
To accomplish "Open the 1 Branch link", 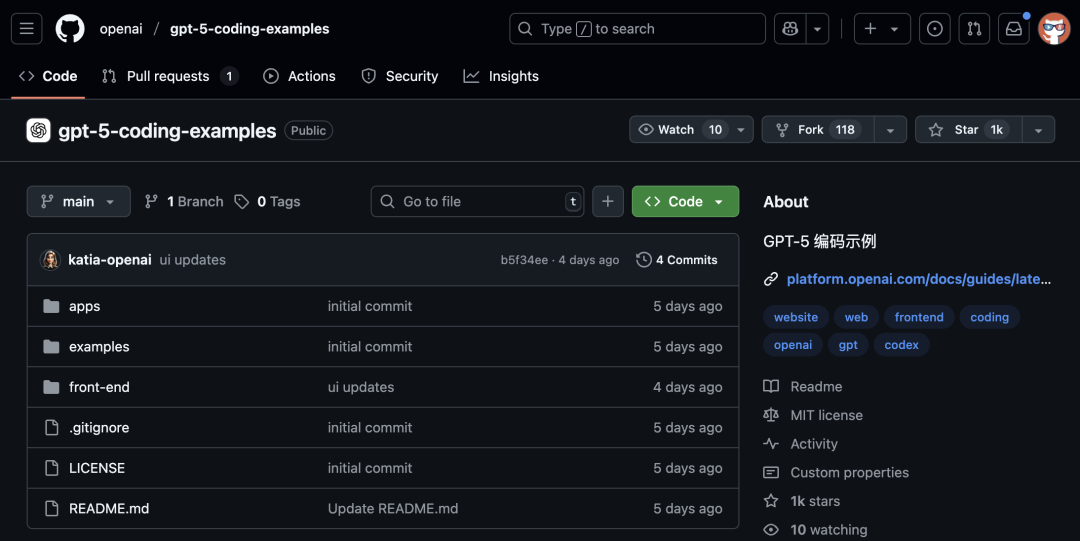I will [184, 201].
